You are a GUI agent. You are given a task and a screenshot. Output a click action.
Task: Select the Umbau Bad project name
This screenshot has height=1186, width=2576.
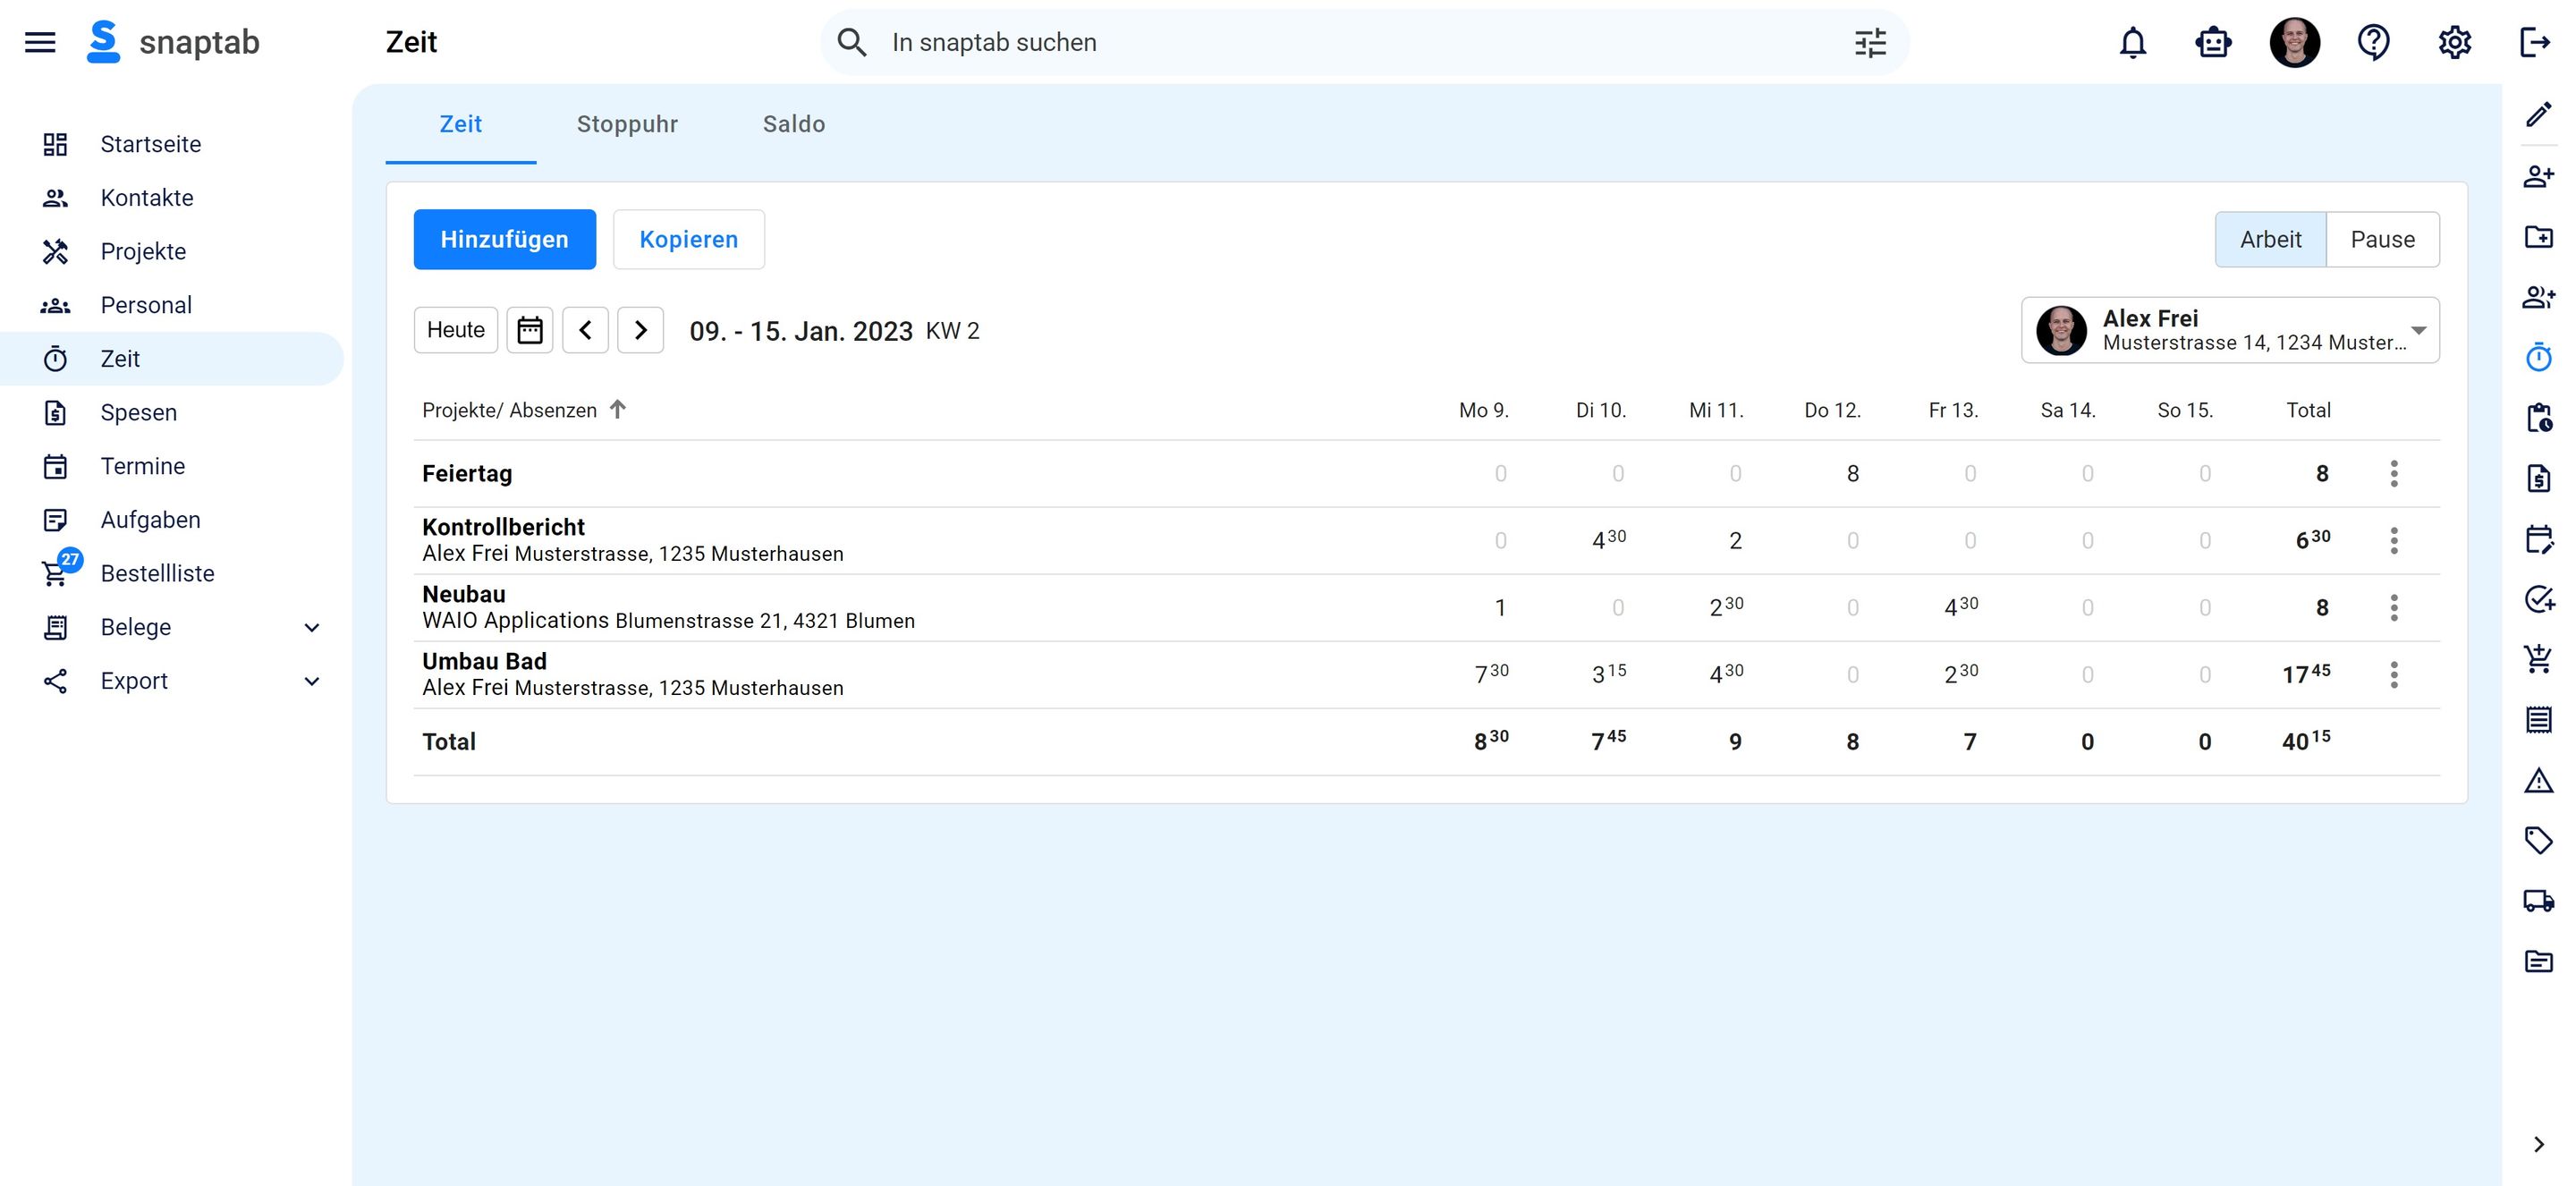click(484, 661)
